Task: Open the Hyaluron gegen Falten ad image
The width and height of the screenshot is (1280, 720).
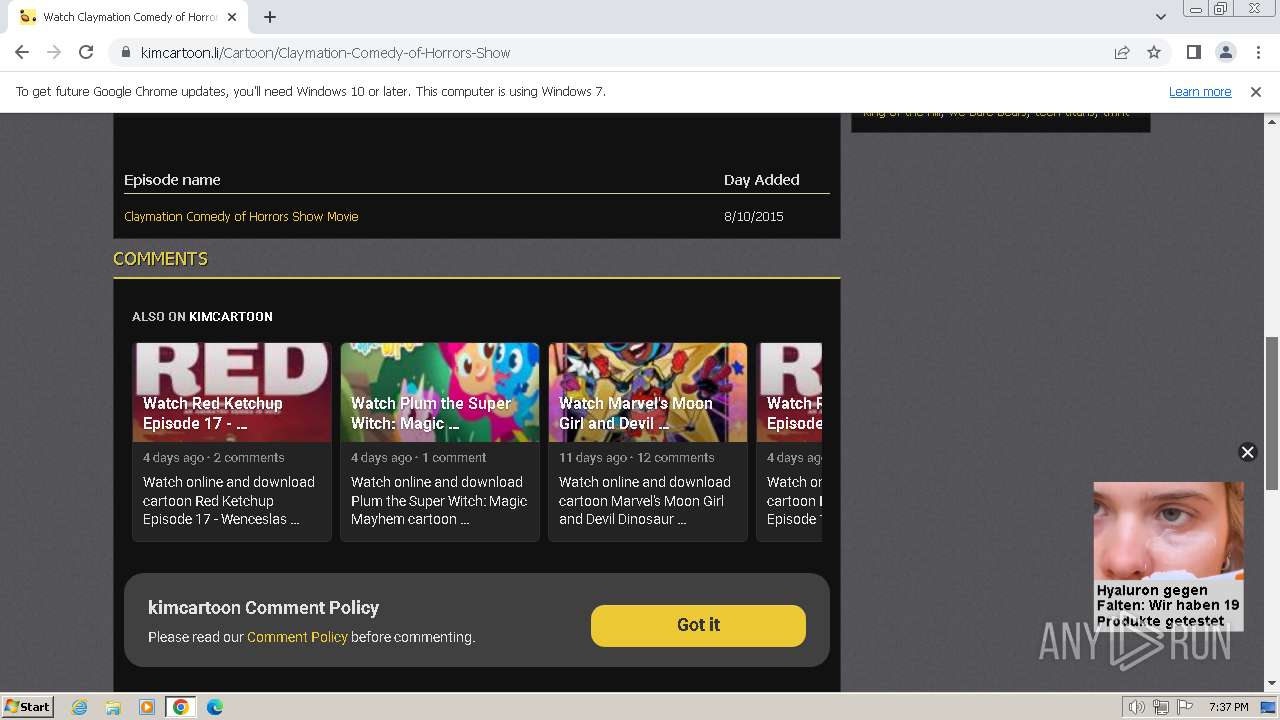Action: coord(1168,532)
